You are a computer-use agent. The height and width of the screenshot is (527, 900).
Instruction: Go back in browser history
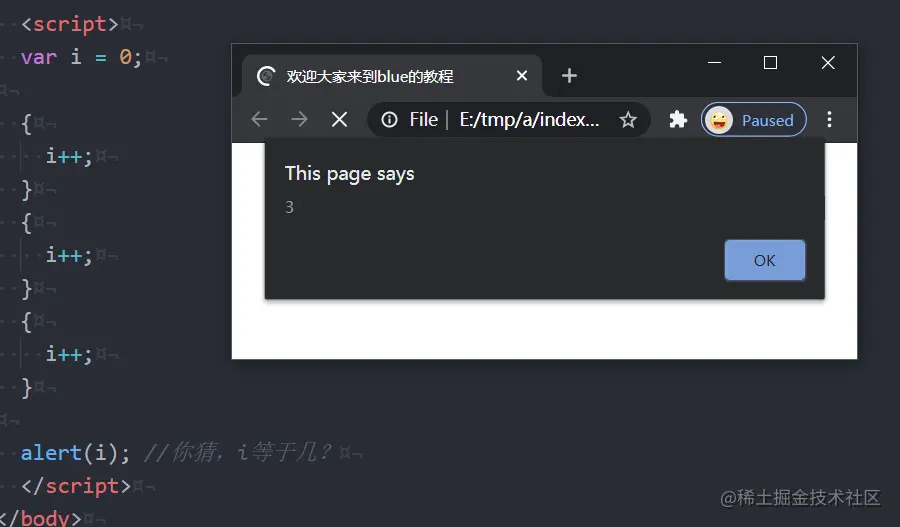tap(259, 119)
